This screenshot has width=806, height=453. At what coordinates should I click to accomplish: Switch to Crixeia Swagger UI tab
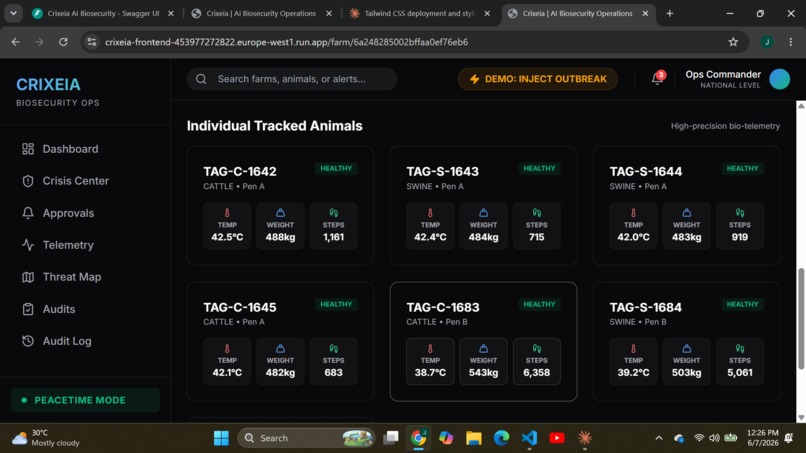pos(103,13)
